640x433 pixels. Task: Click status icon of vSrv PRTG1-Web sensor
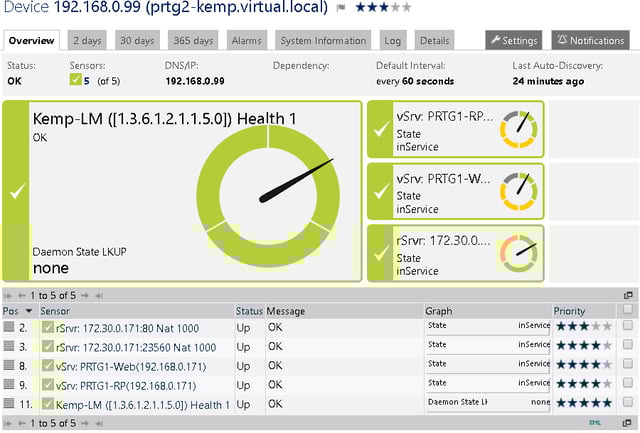click(48, 365)
